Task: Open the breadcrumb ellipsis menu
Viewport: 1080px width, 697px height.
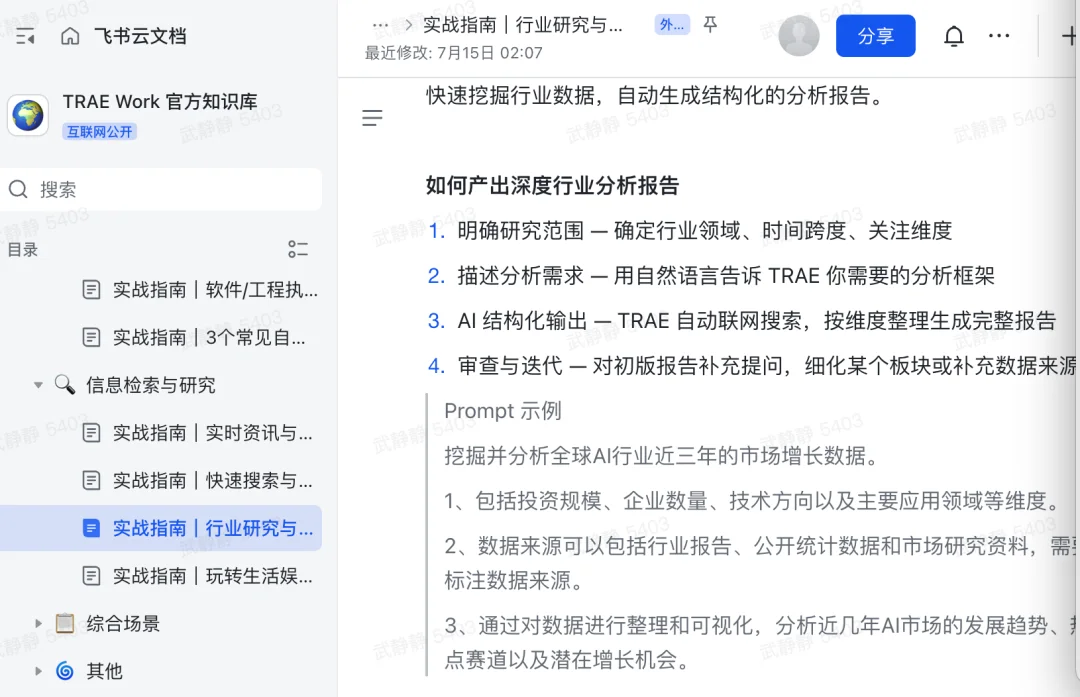Action: [380, 25]
